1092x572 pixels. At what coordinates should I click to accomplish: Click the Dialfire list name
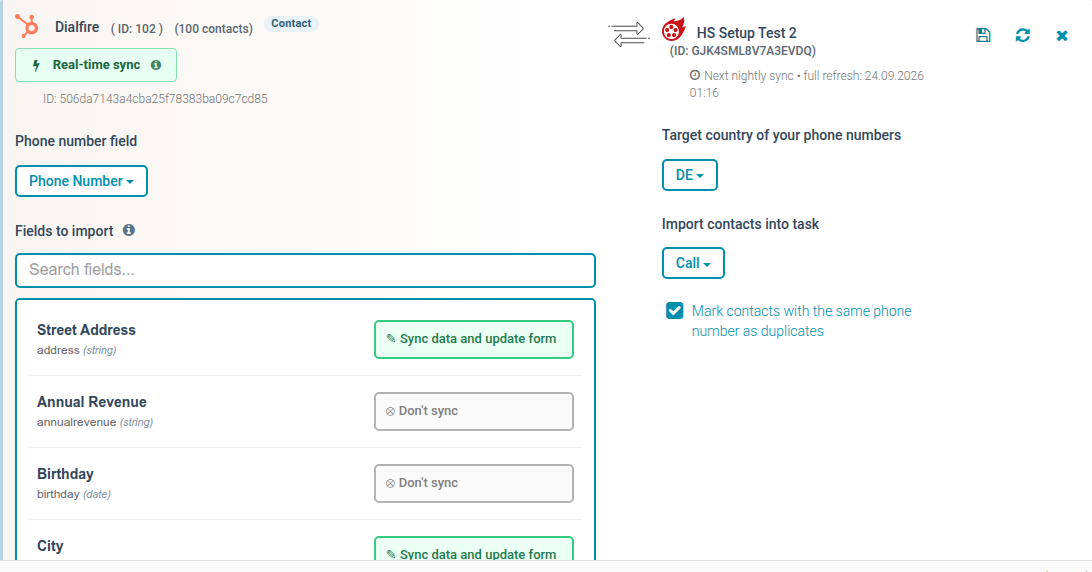click(x=77, y=27)
